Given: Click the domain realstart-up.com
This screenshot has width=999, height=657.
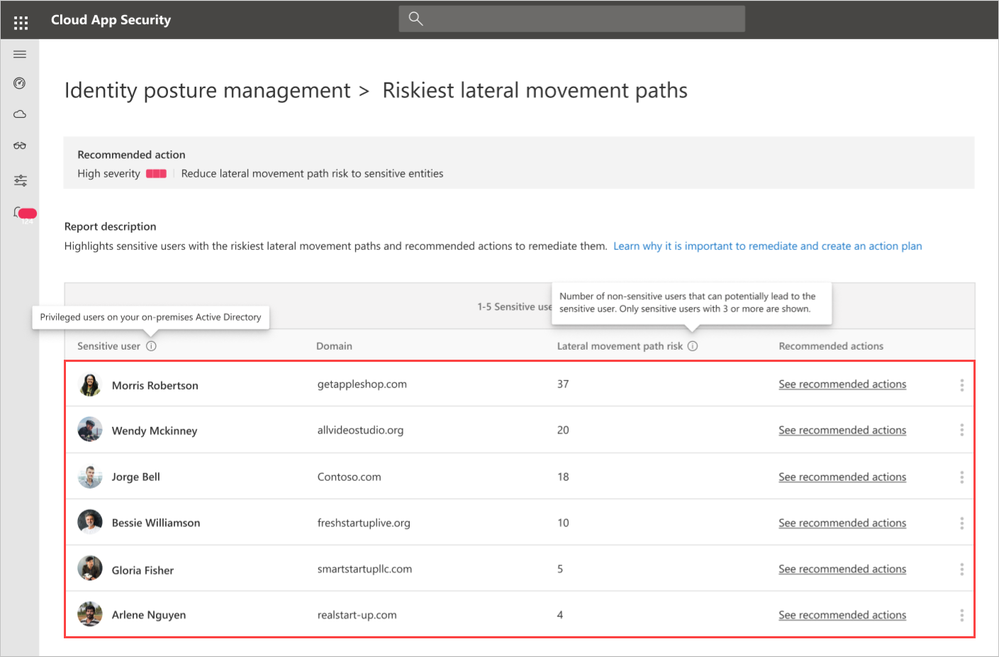Looking at the screenshot, I should [357, 615].
